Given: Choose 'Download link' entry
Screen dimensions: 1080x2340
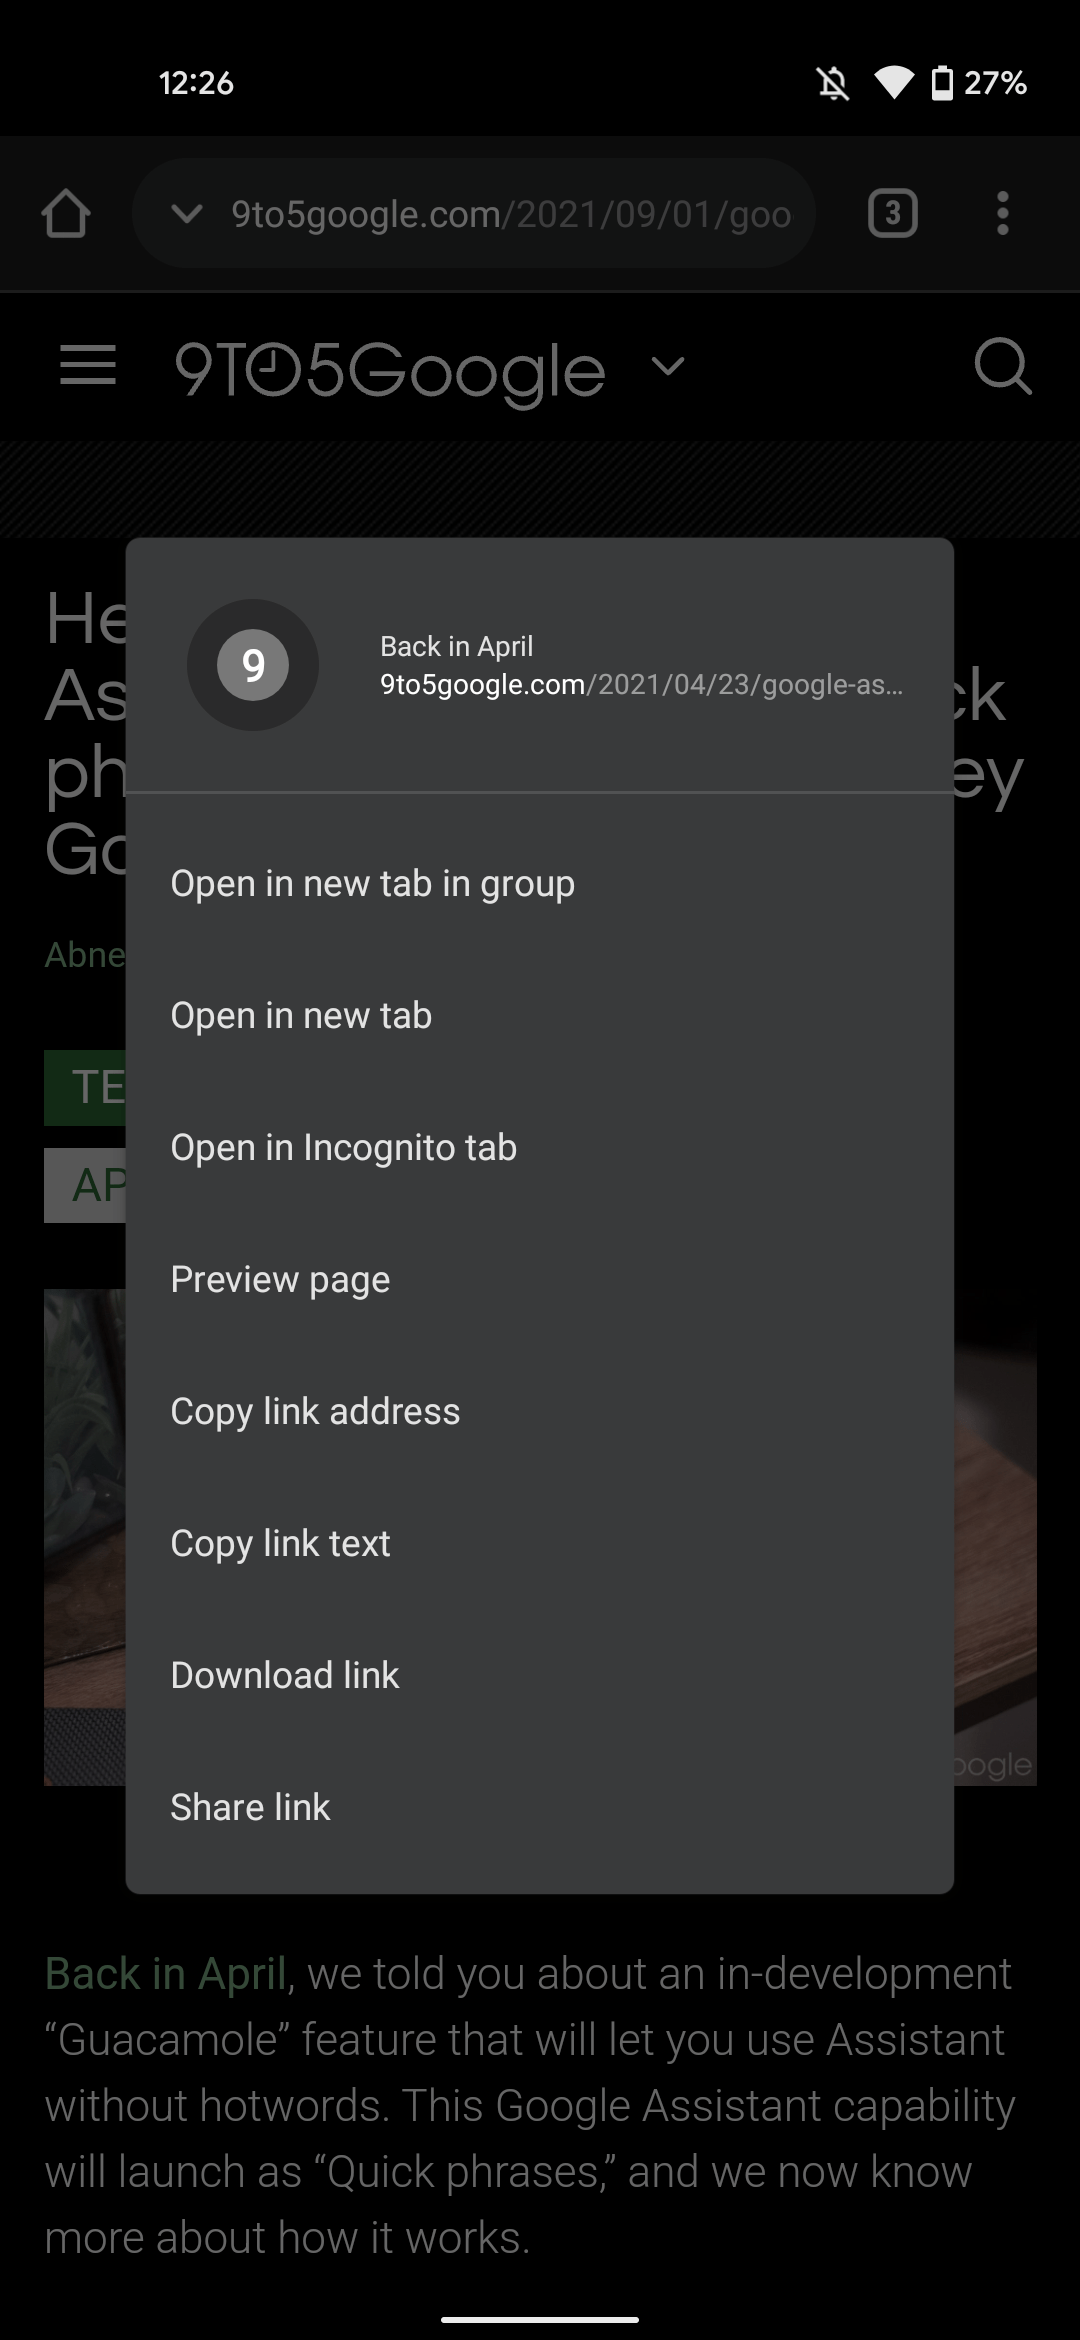Looking at the screenshot, I should 540,1676.
